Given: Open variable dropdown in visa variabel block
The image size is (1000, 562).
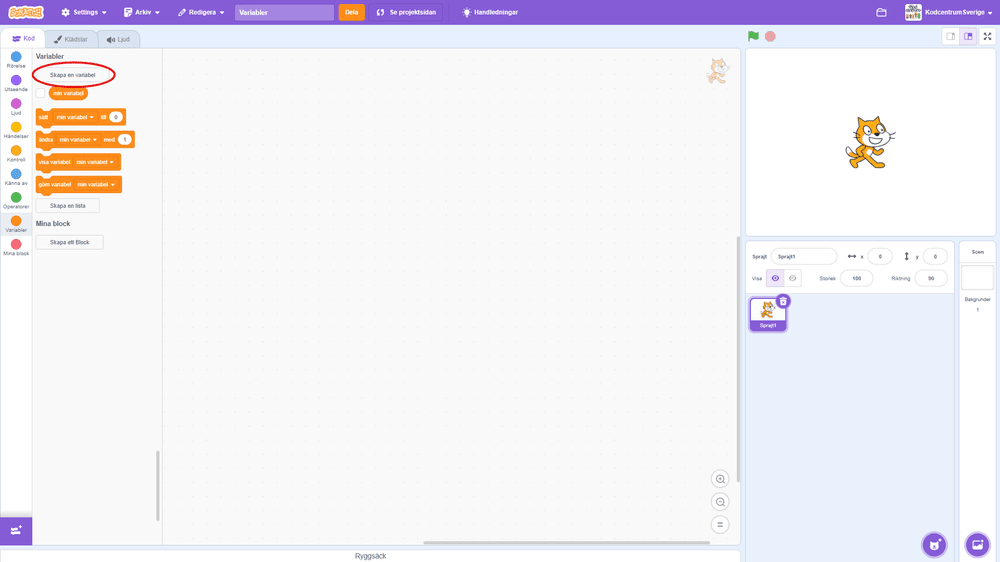Looking at the screenshot, I should click(95, 162).
